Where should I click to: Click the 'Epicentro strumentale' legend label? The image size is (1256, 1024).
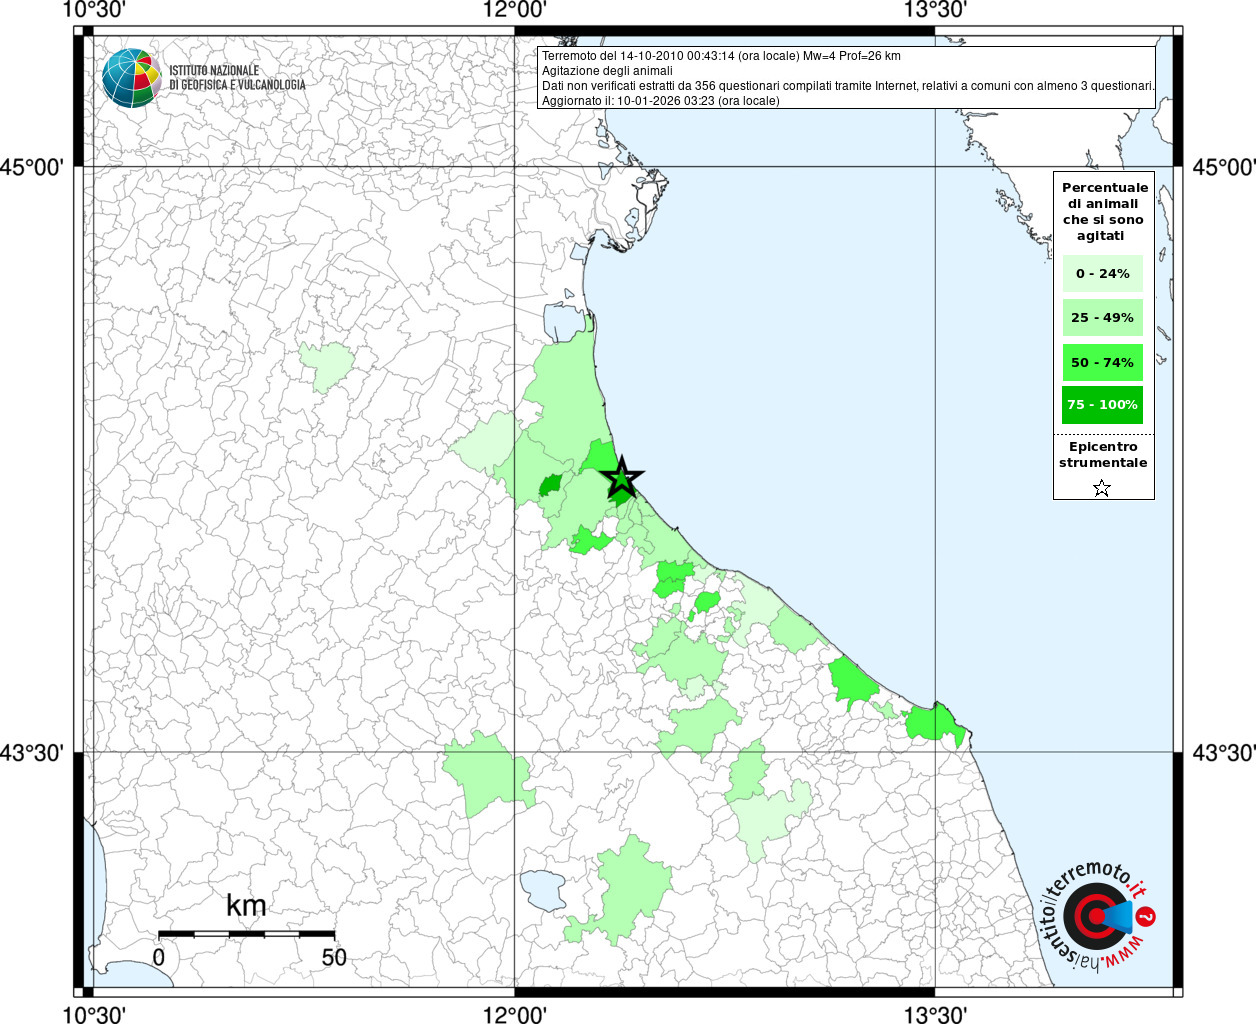1103,455
